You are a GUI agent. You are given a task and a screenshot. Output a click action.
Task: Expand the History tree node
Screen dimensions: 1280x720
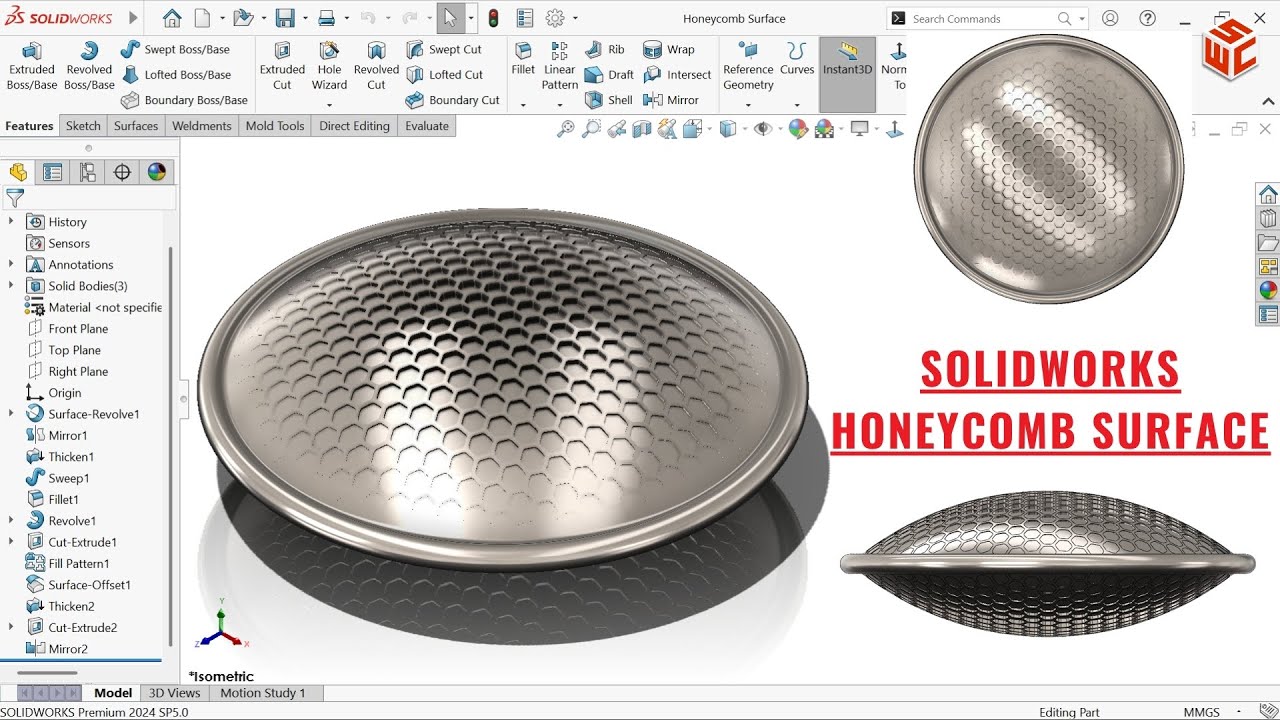[x=11, y=222]
